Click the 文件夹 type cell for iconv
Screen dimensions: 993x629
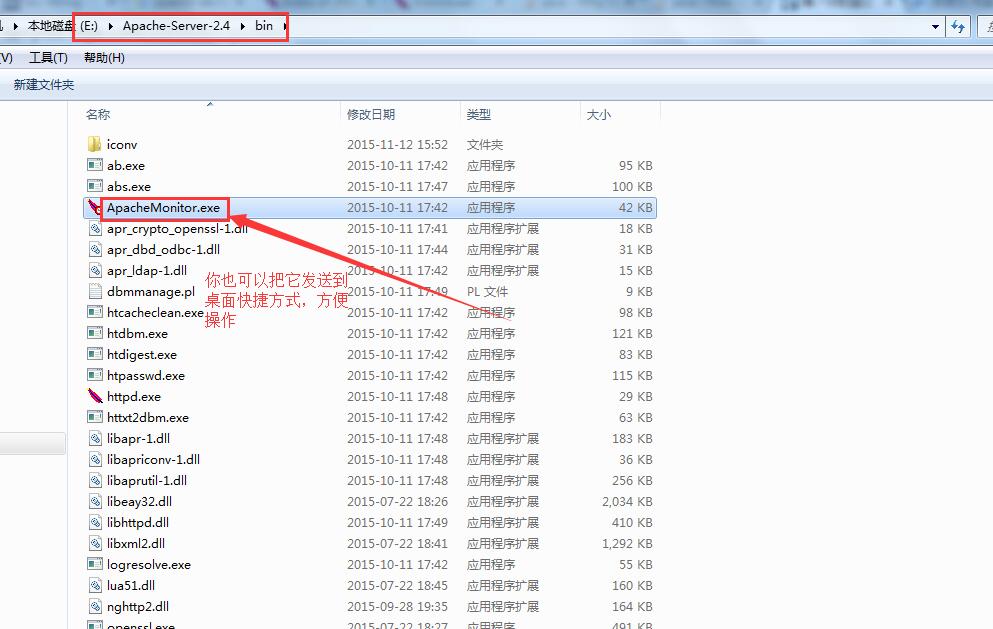484,144
